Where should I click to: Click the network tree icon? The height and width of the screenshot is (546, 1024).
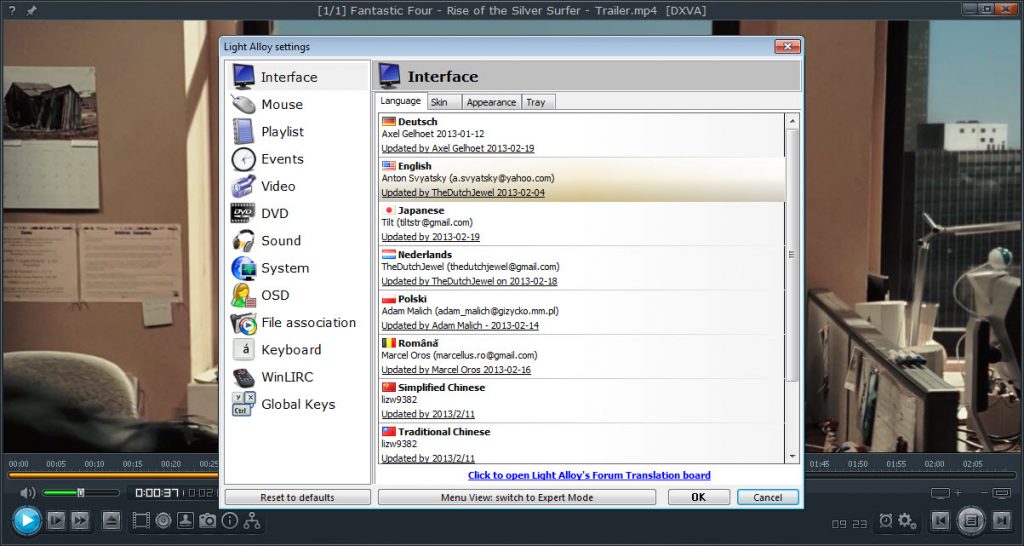coord(252,521)
